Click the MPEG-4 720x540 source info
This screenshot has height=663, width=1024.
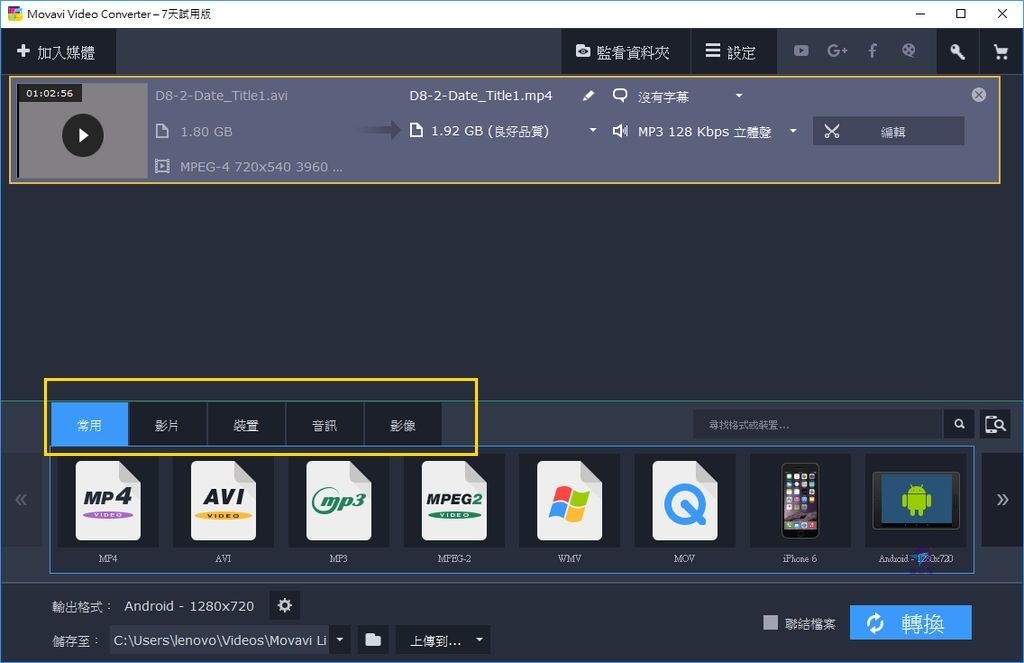point(261,167)
